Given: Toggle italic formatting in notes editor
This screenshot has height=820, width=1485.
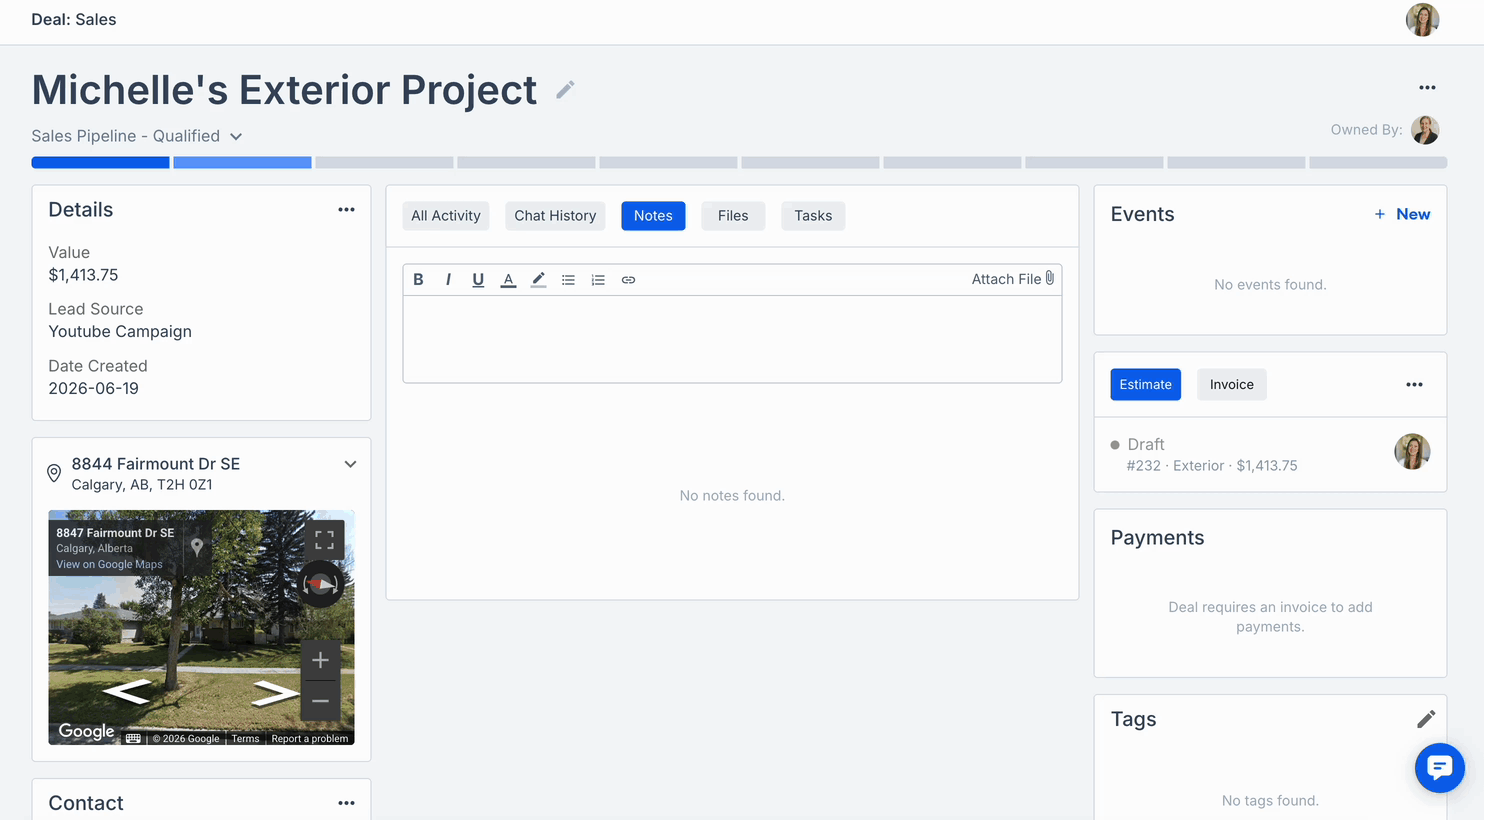Looking at the screenshot, I should click(448, 280).
